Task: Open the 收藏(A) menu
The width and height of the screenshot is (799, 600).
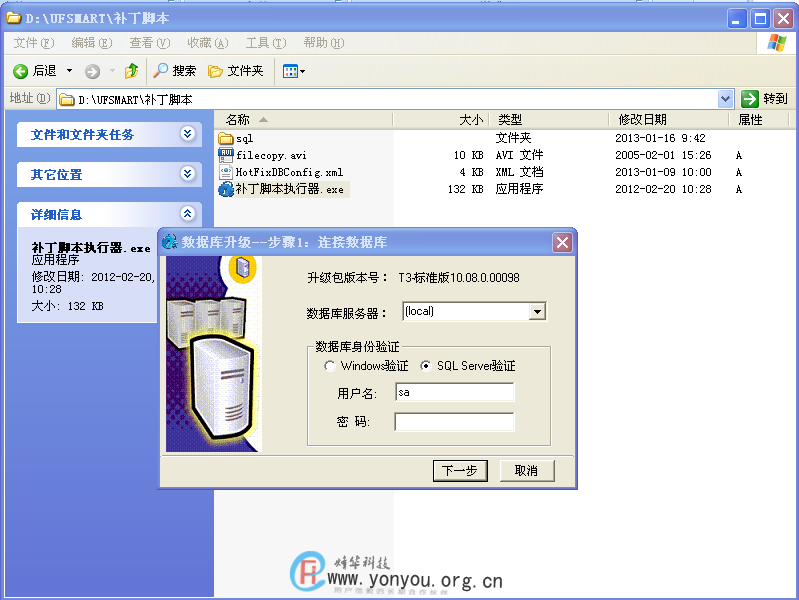Action: pyautogui.click(x=207, y=43)
